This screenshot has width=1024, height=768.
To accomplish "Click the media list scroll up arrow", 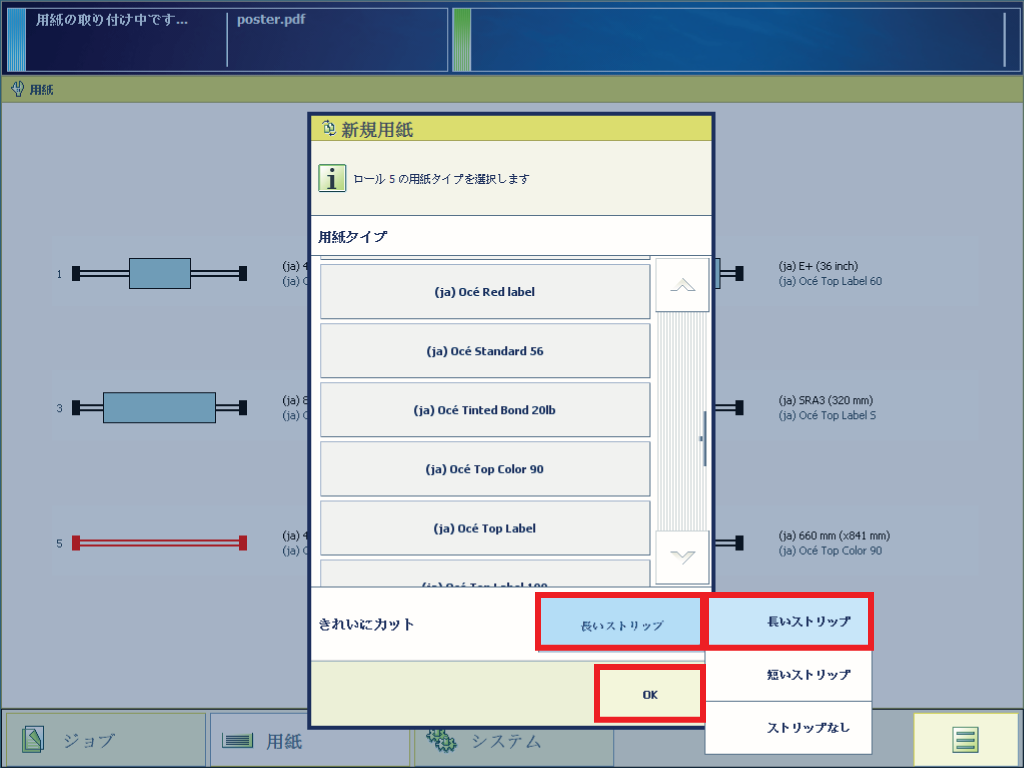I will [682, 285].
